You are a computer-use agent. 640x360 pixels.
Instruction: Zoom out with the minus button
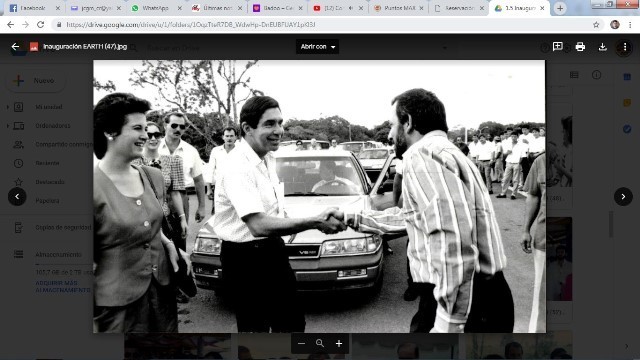[x=301, y=344]
